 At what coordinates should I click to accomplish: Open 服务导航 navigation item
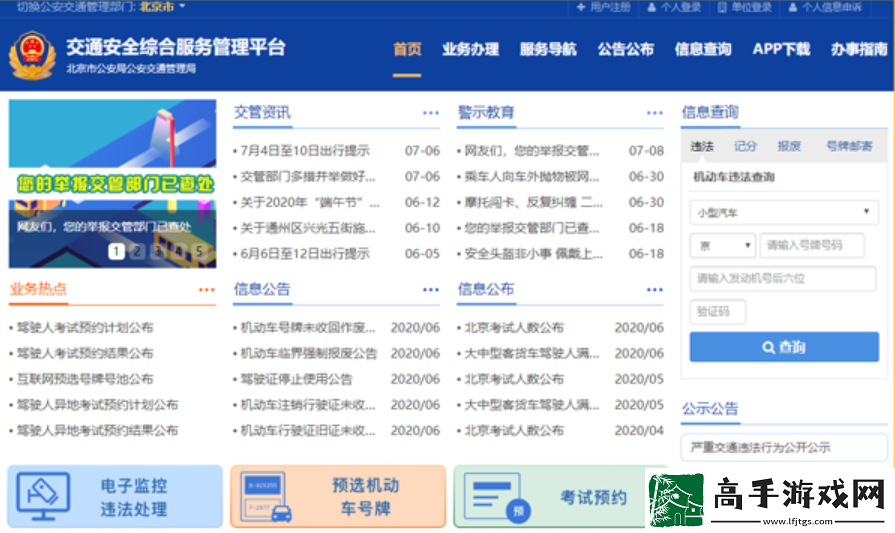[548, 49]
